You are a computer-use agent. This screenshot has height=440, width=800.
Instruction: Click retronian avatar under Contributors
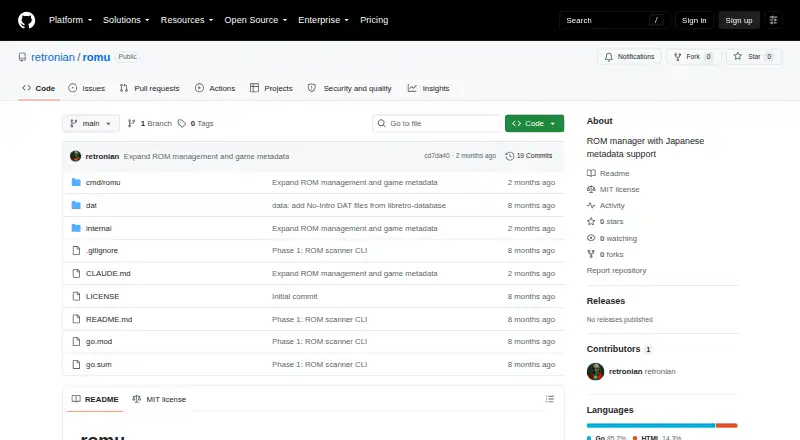[595, 372]
